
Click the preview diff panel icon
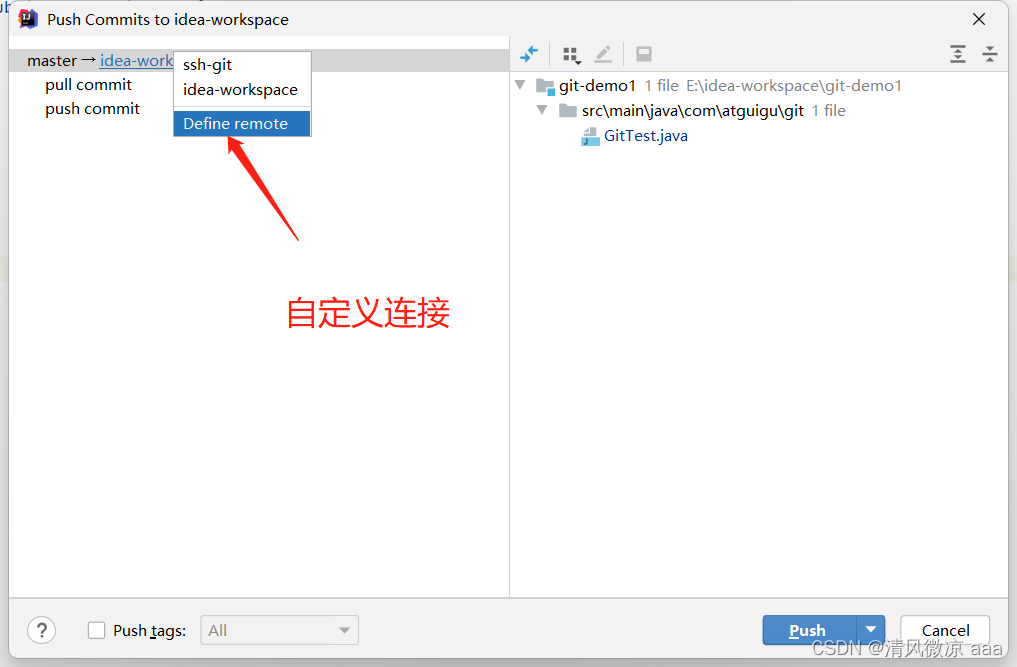click(643, 55)
